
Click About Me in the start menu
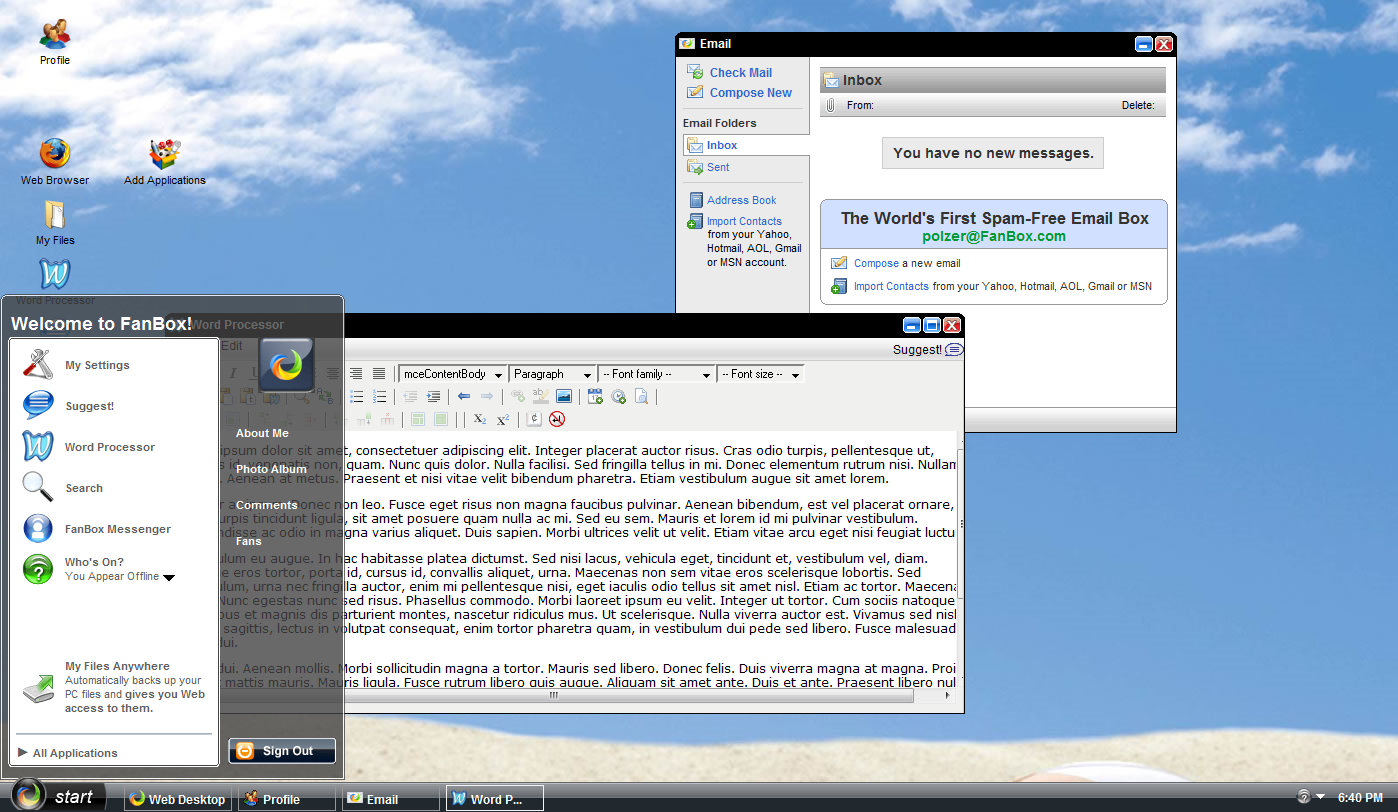coord(262,433)
